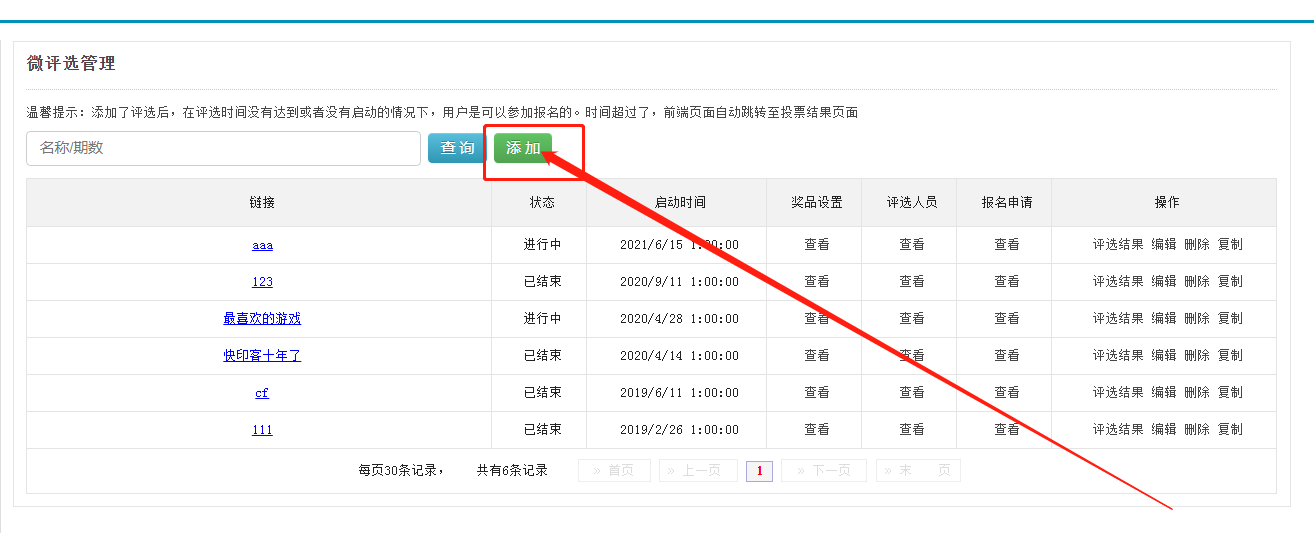Click the green 添加 button
The image size is (1314, 533).
[x=522, y=148]
